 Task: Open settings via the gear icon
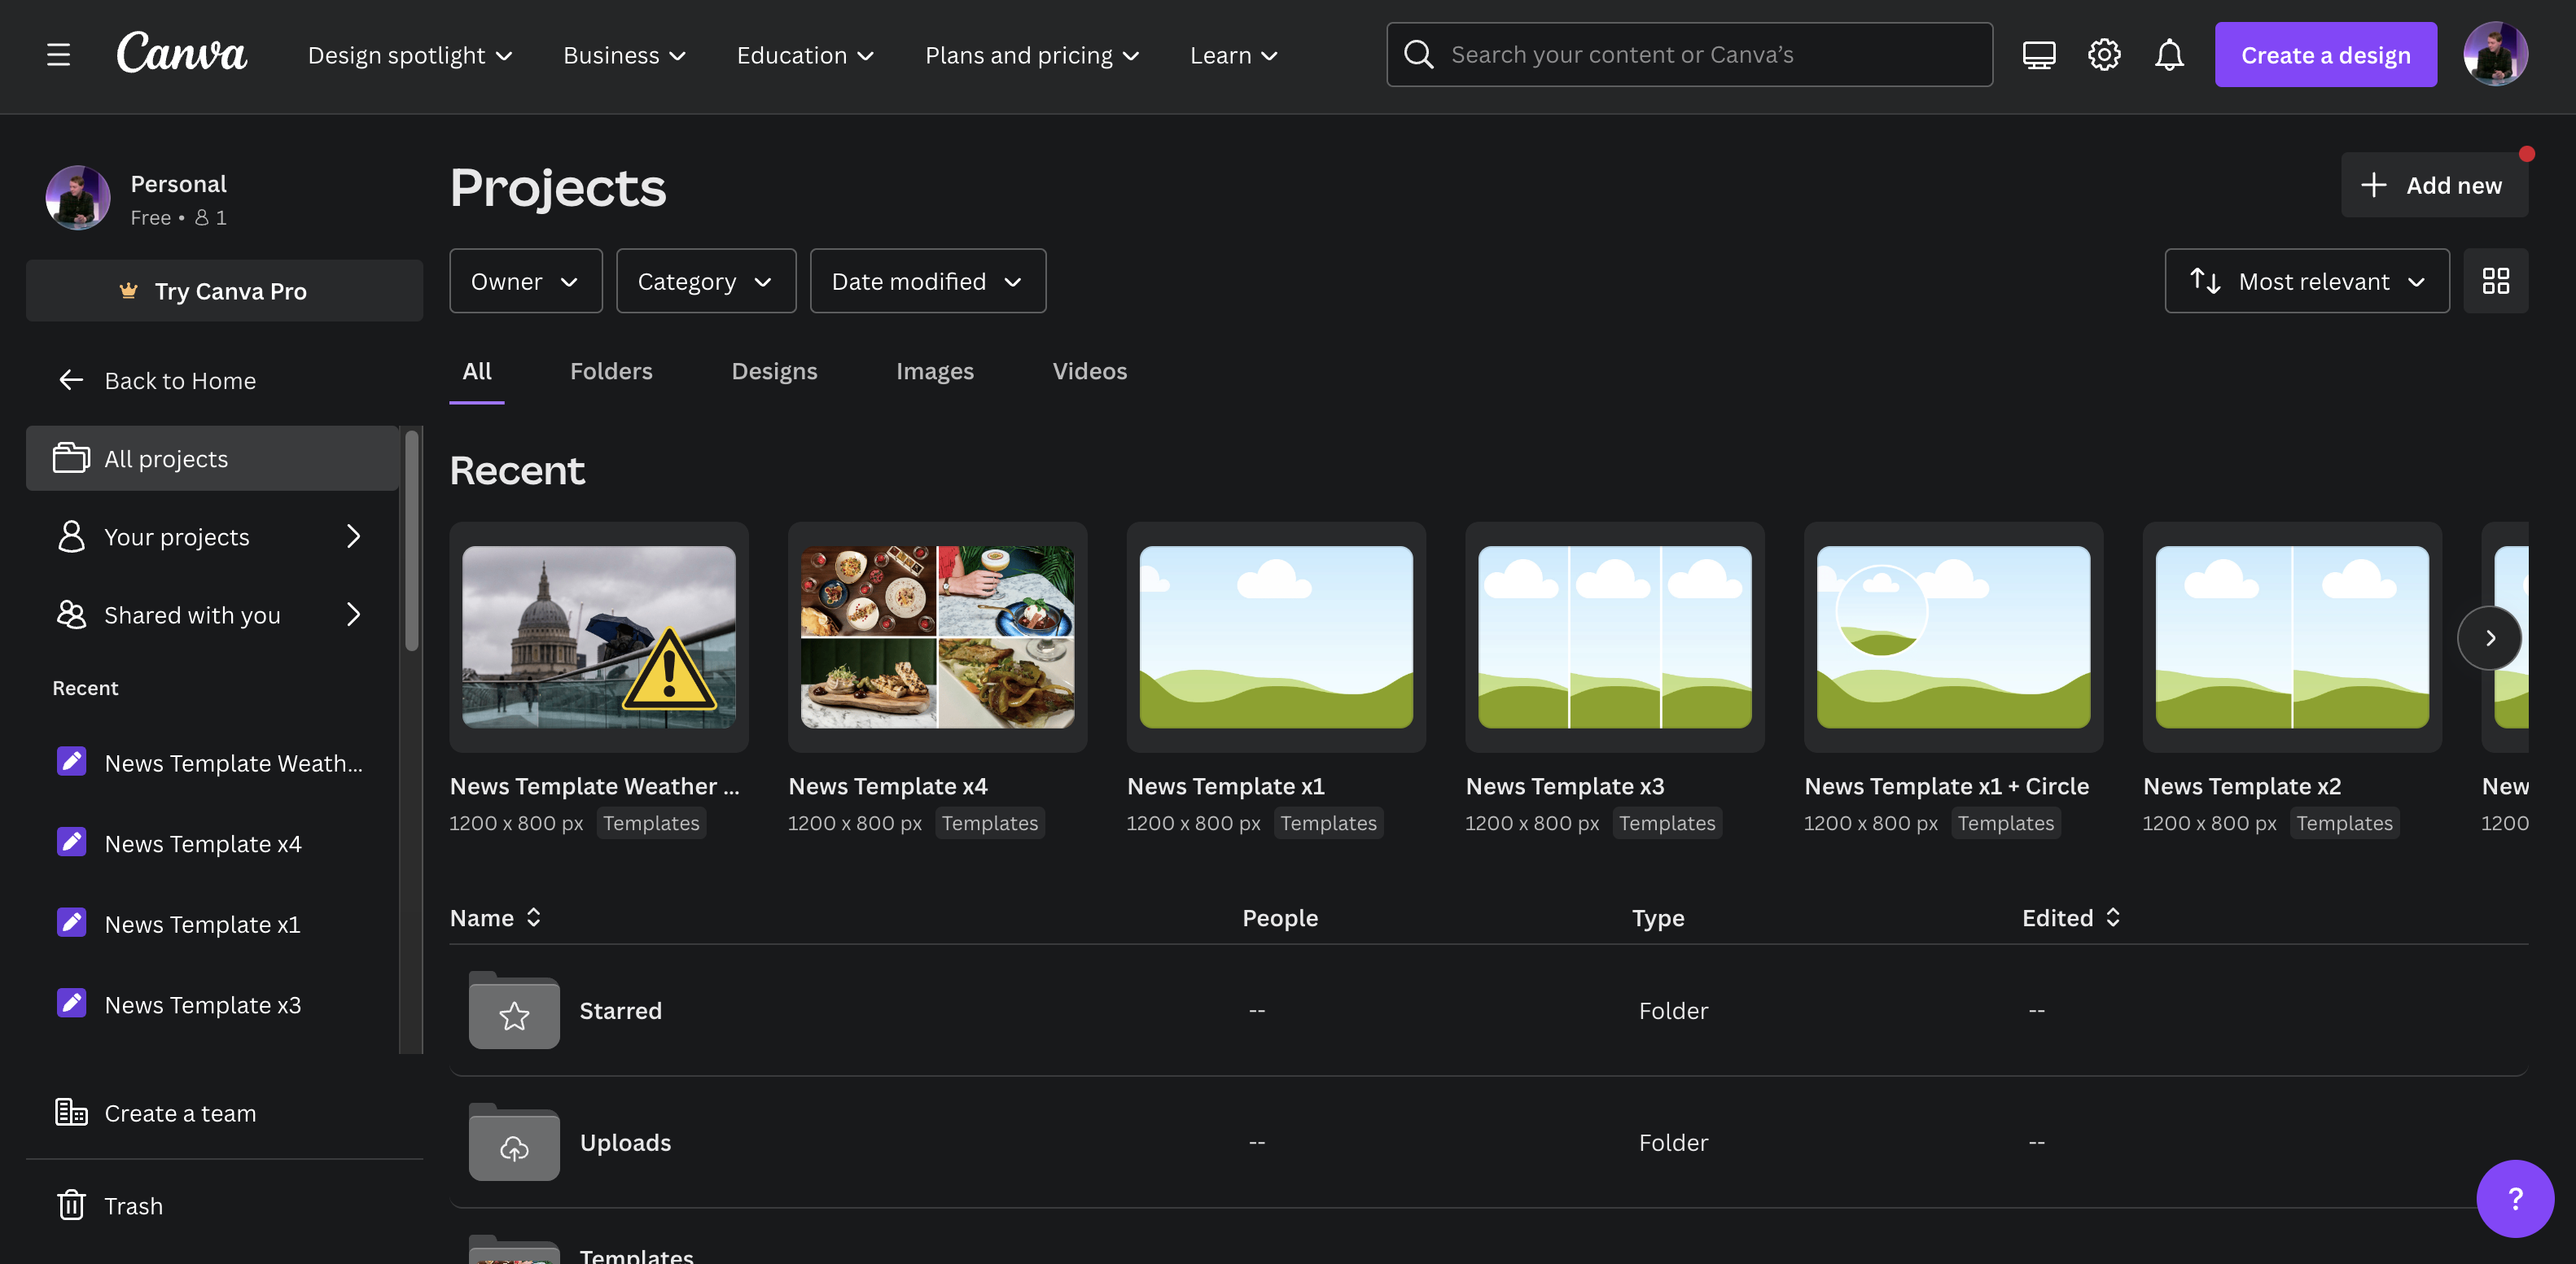point(2104,55)
